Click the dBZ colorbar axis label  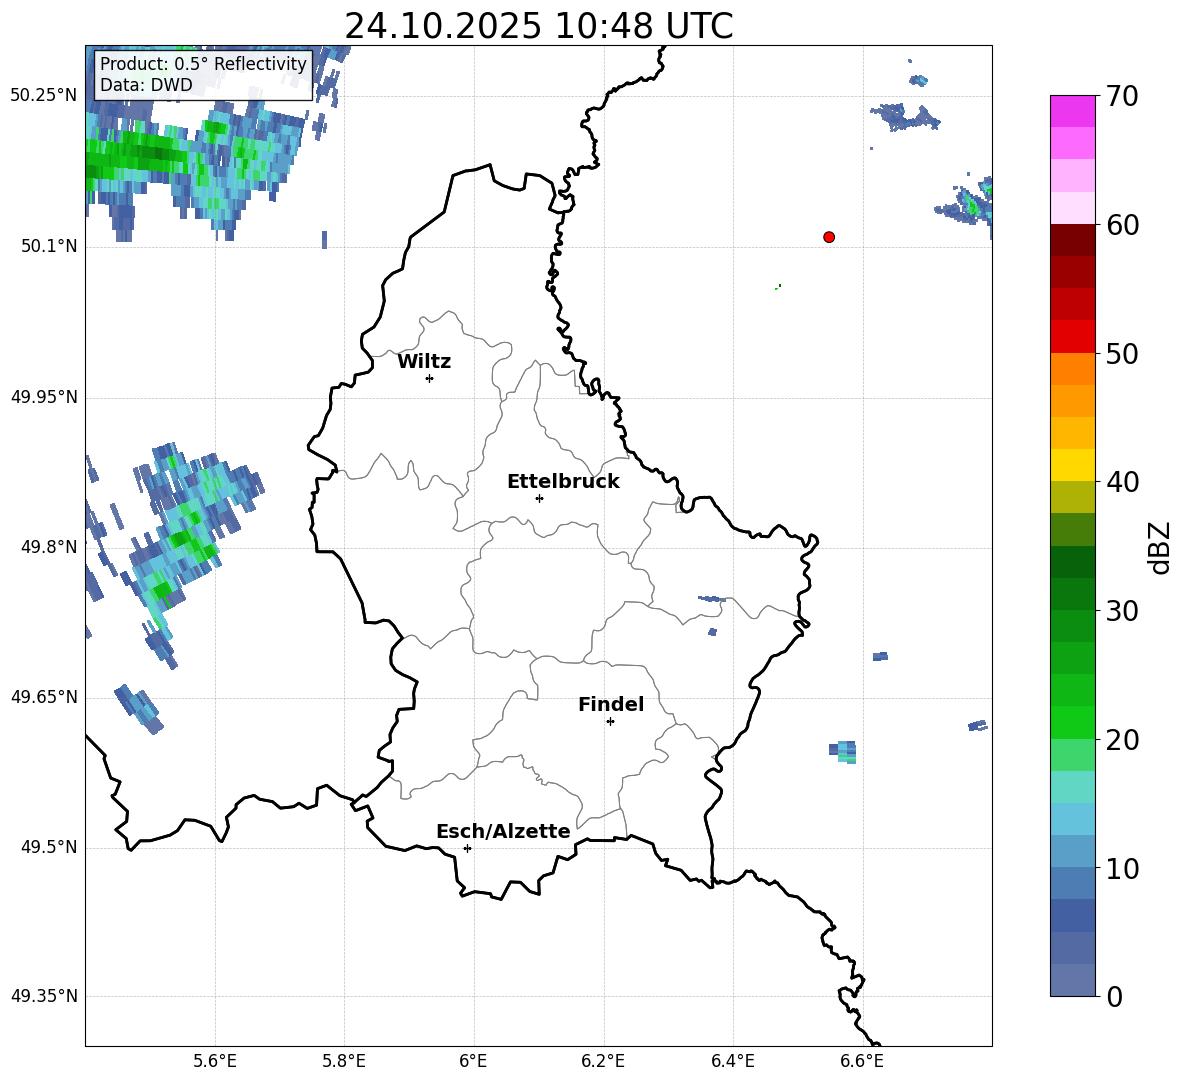[1158, 547]
